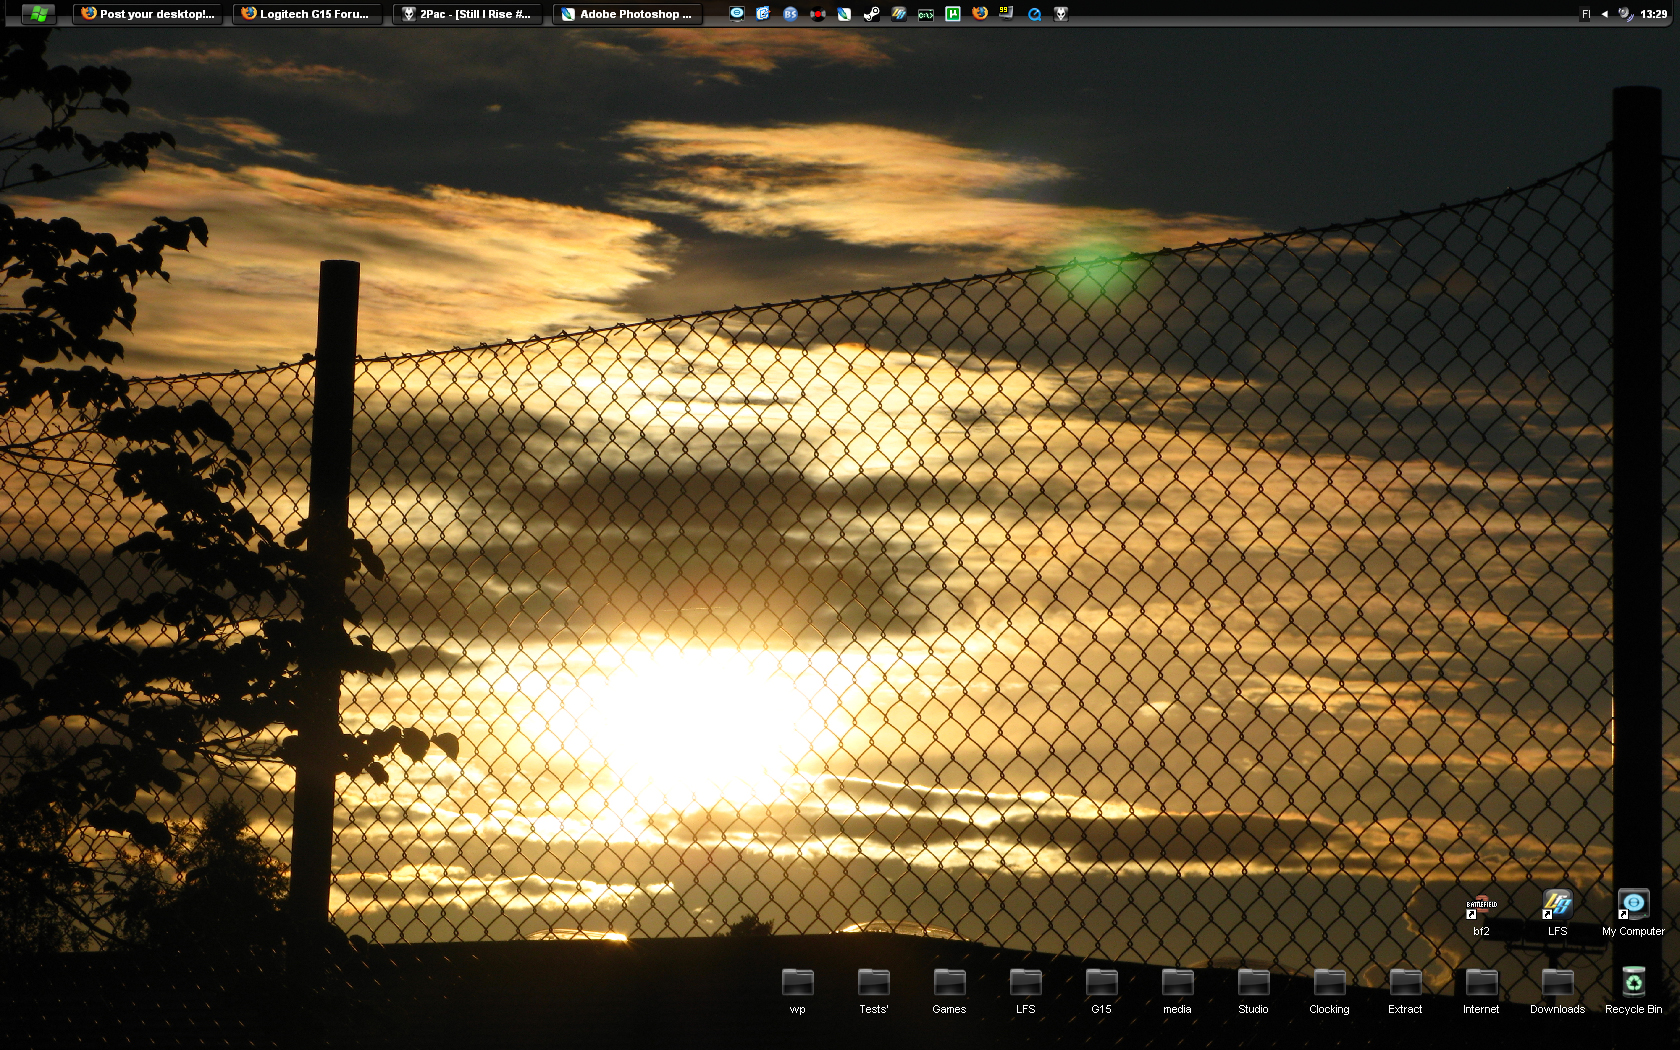Select the Tests' desktop folder
Screen dimensions: 1680x1050
pyautogui.click(x=874, y=991)
